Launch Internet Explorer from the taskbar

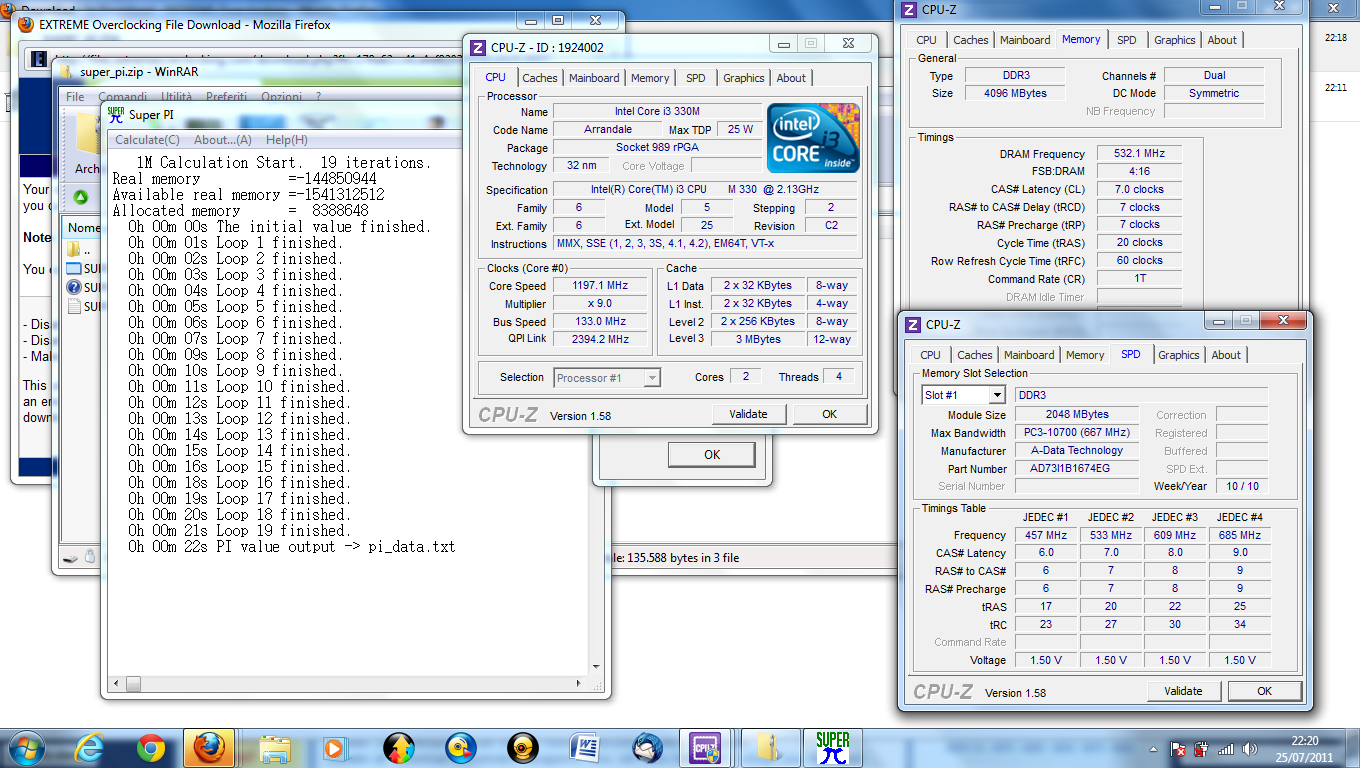tap(91, 747)
